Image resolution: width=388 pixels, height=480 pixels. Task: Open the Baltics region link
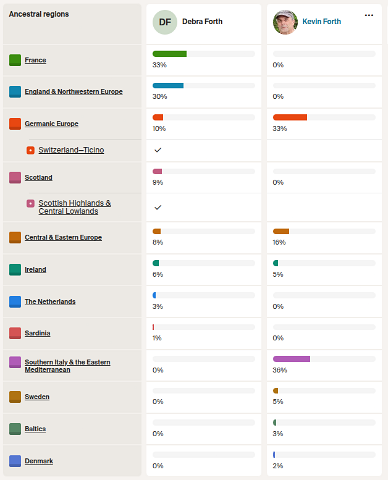coord(35,429)
